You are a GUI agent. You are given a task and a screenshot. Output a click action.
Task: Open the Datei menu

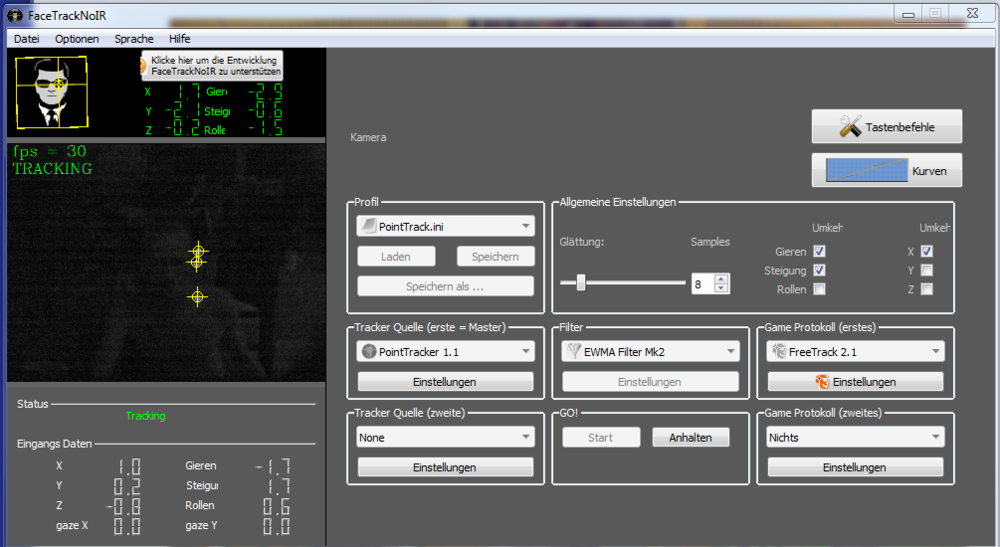pos(27,39)
